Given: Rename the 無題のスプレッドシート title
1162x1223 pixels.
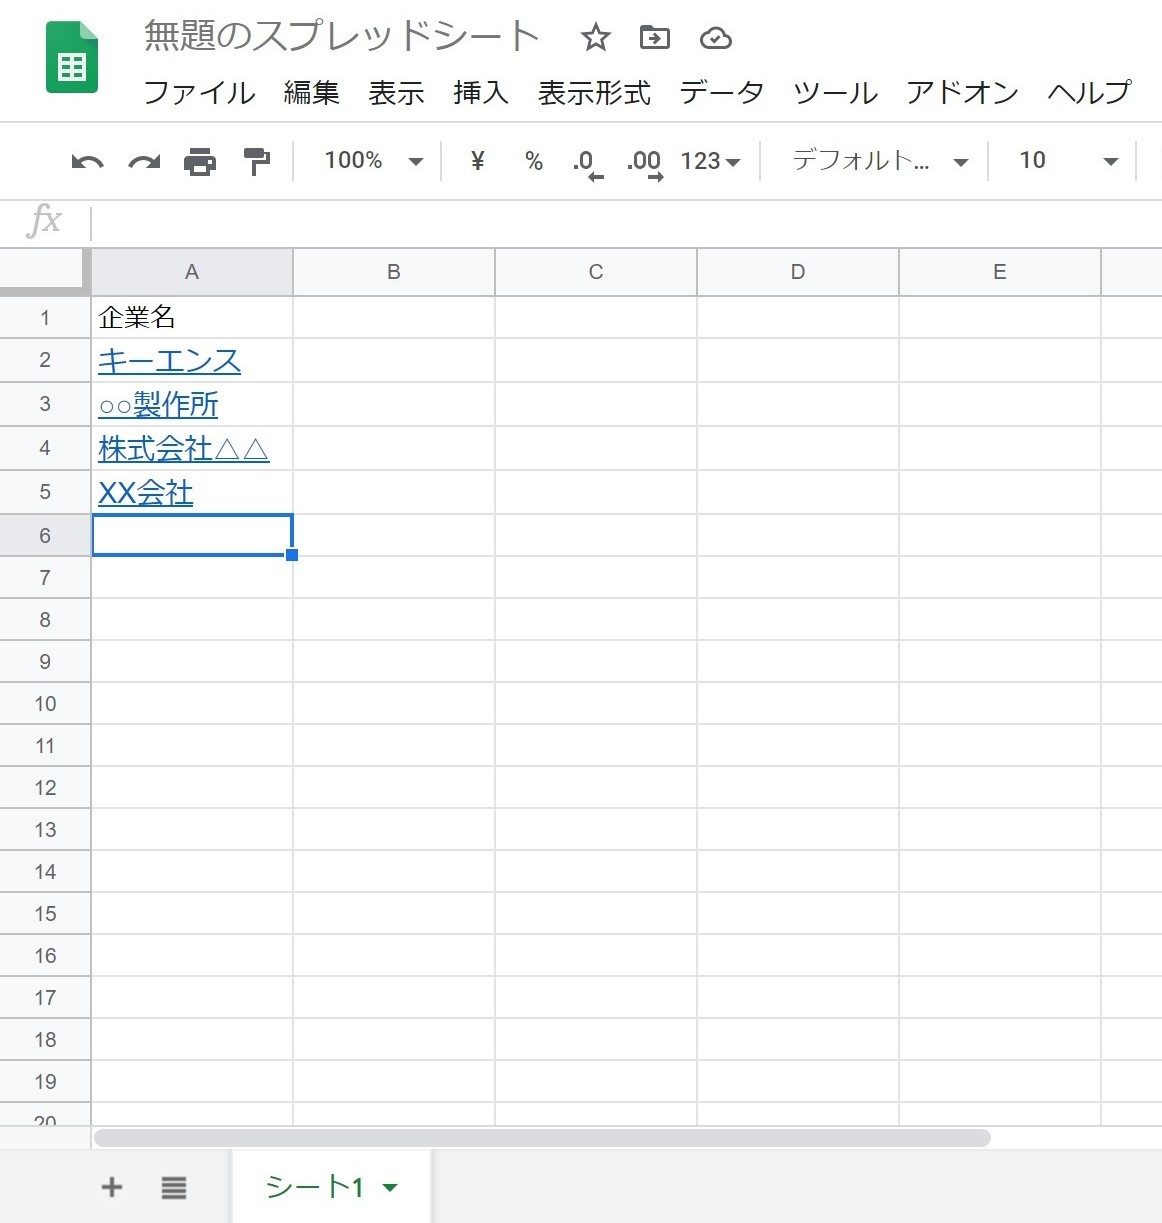Looking at the screenshot, I should coord(342,38).
